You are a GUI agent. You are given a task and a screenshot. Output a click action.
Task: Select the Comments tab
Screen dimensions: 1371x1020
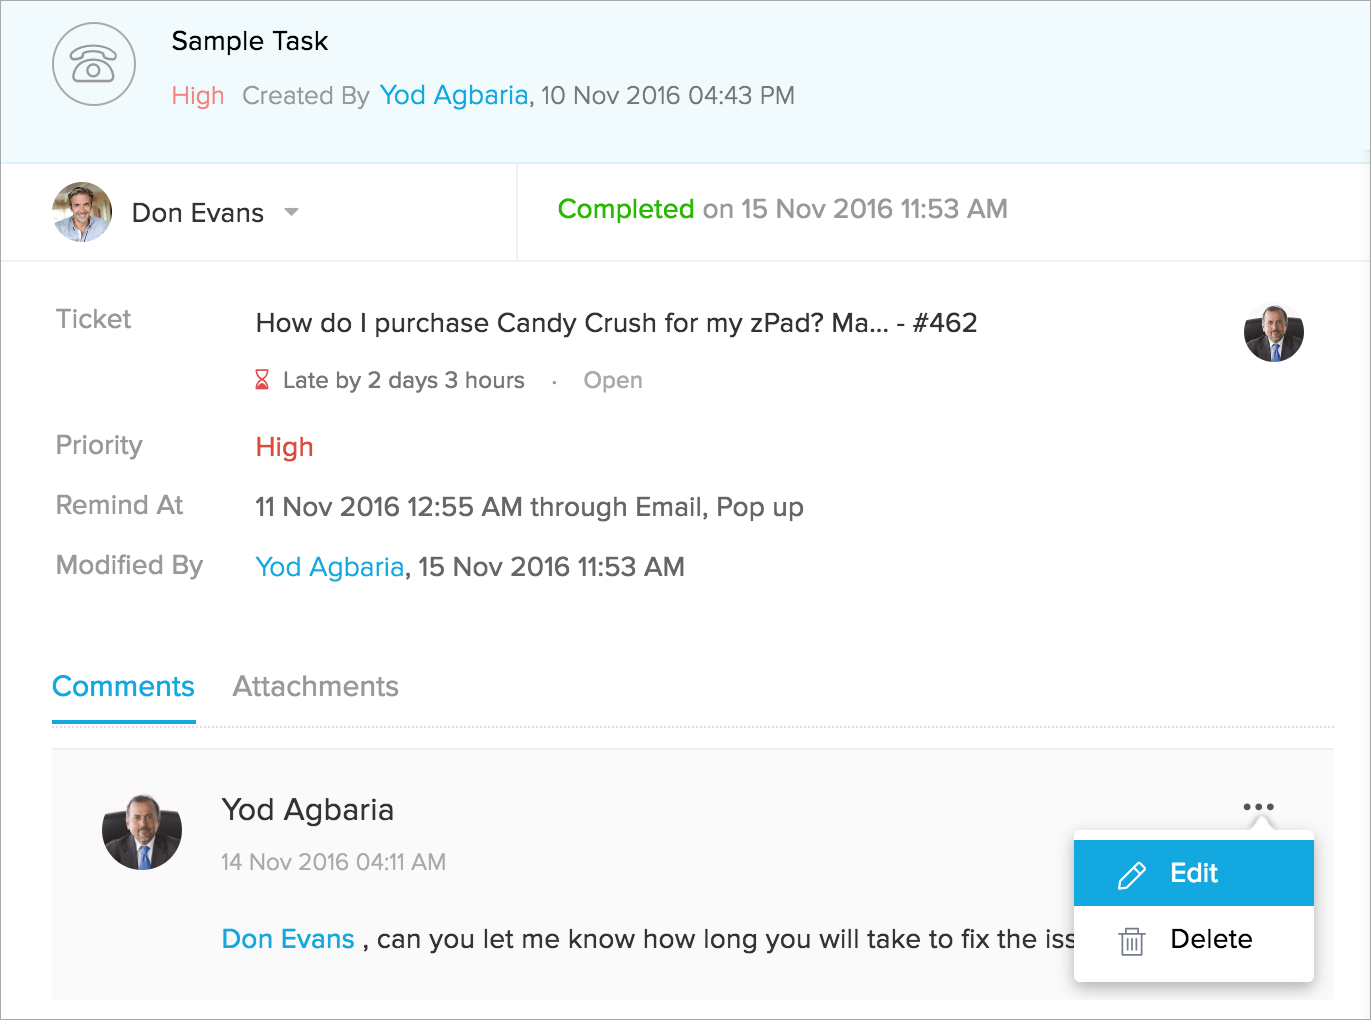coord(123,687)
